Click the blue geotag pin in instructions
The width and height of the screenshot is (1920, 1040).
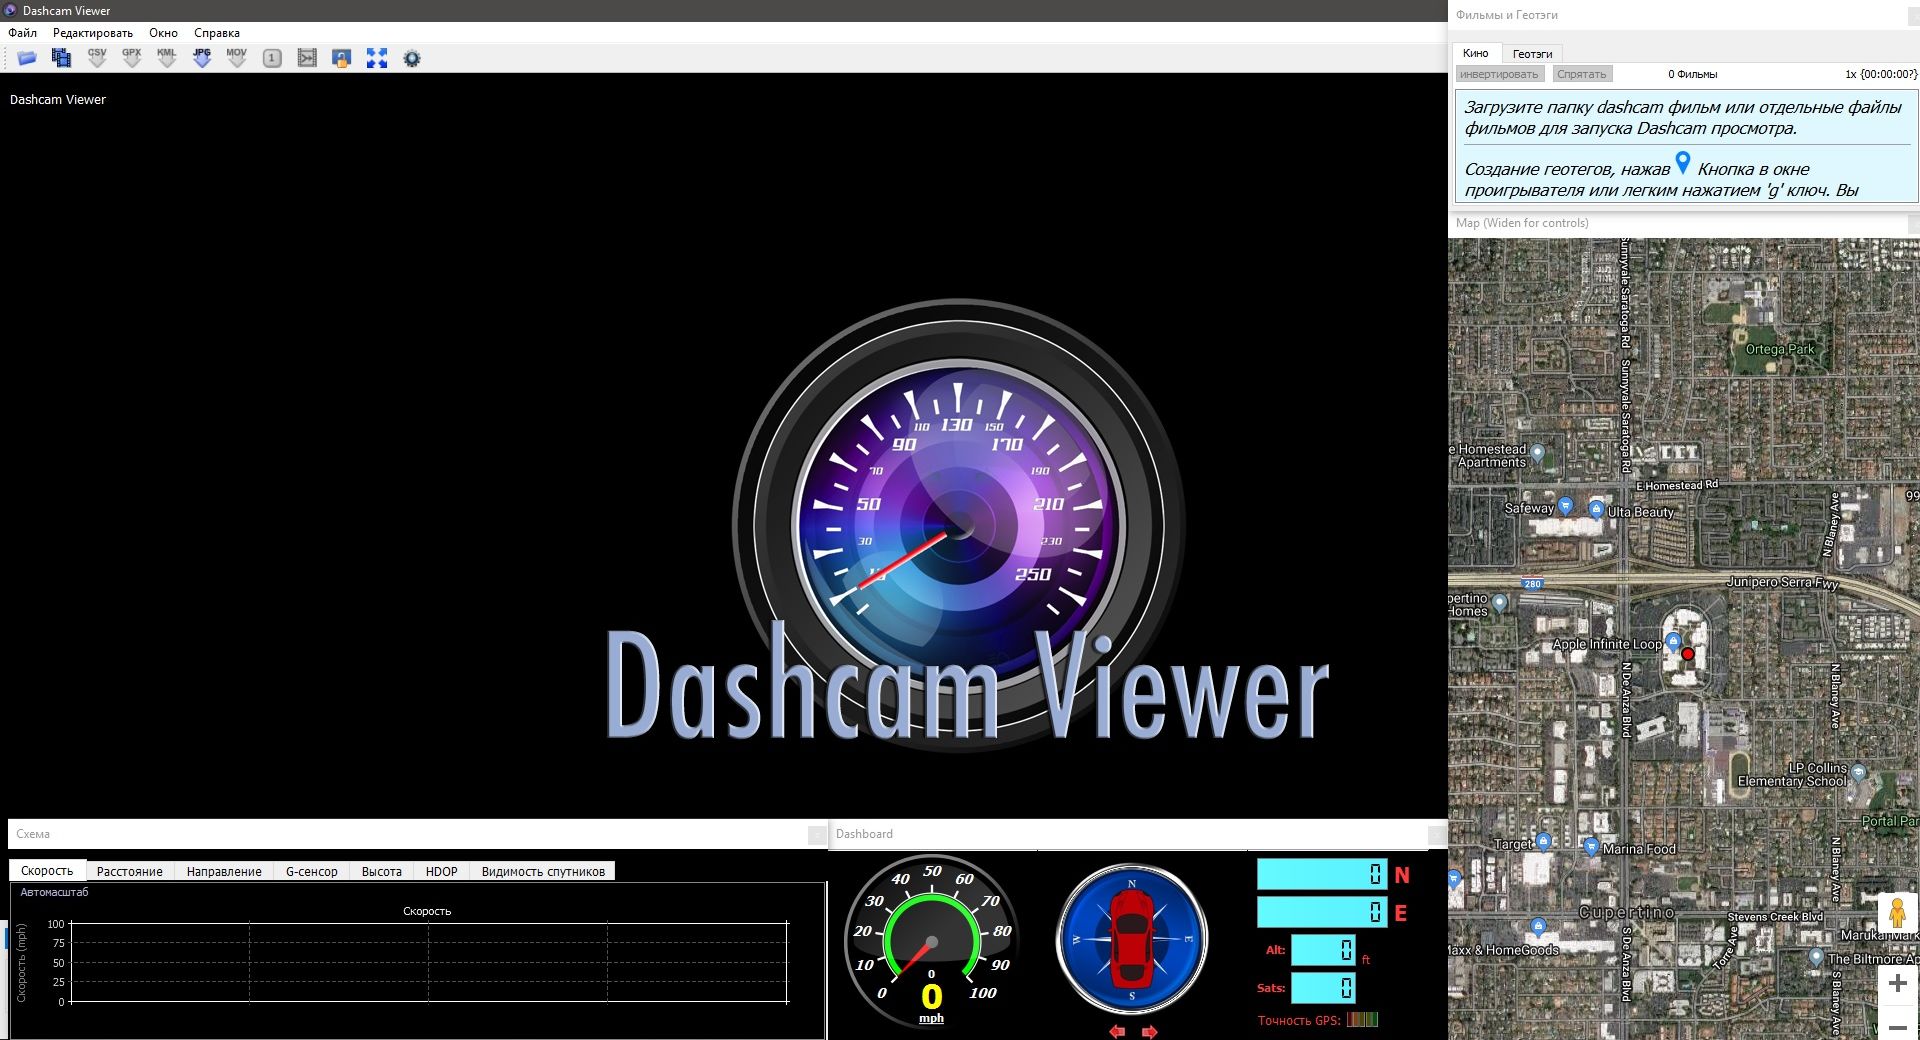click(1683, 163)
